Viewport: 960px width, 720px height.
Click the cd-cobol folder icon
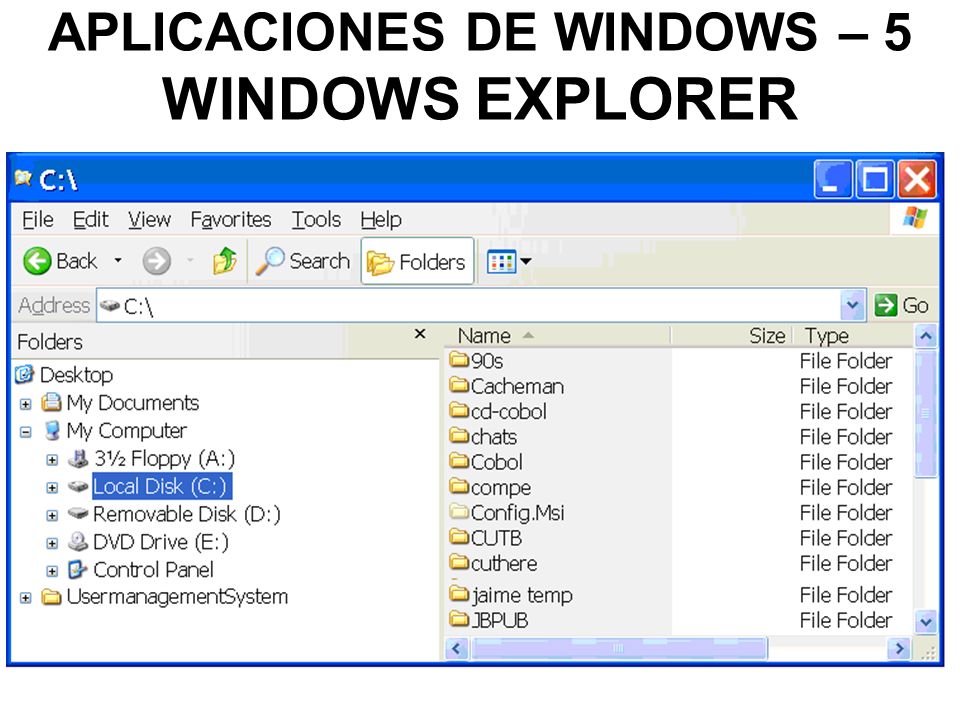pyautogui.click(x=459, y=409)
